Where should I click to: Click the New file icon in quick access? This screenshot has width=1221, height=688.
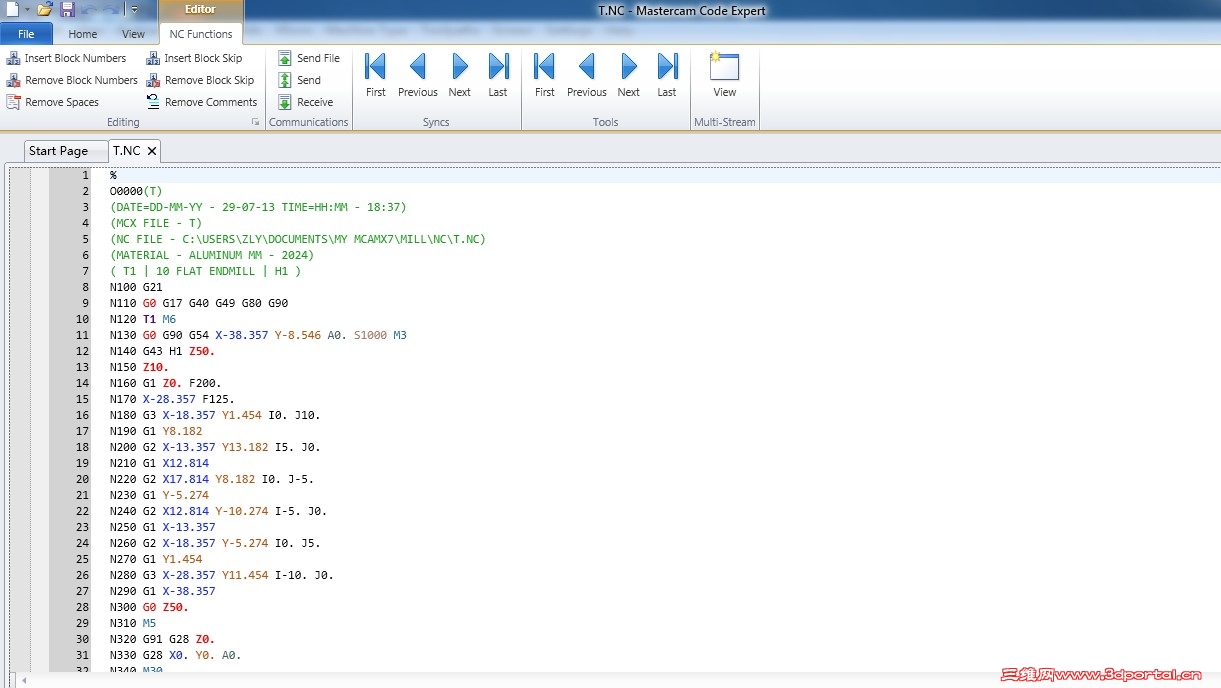click(x=11, y=9)
